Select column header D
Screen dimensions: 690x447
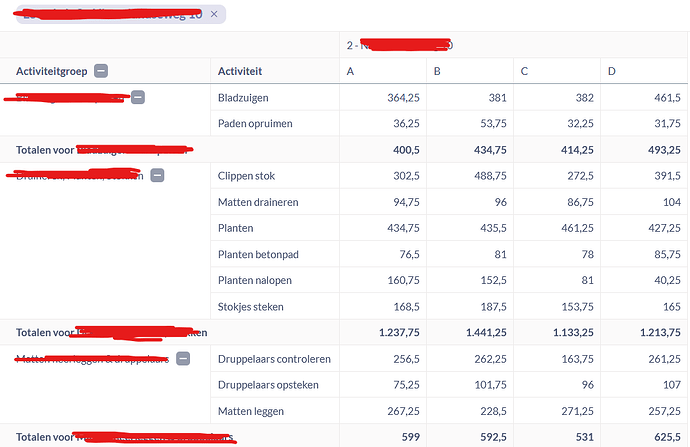(x=611, y=71)
